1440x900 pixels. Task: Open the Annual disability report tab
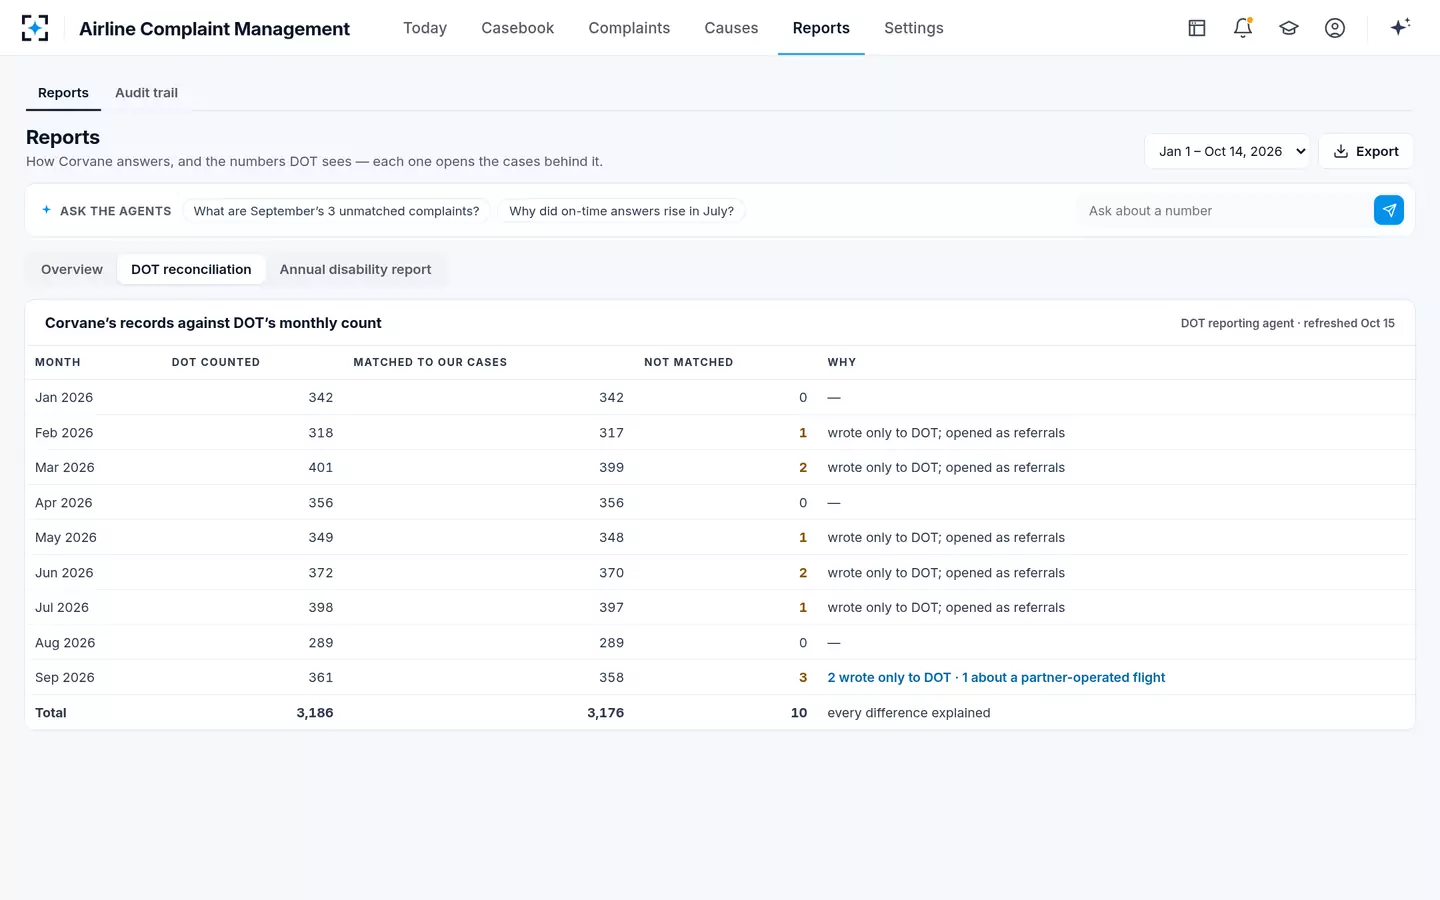click(x=355, y=269)
